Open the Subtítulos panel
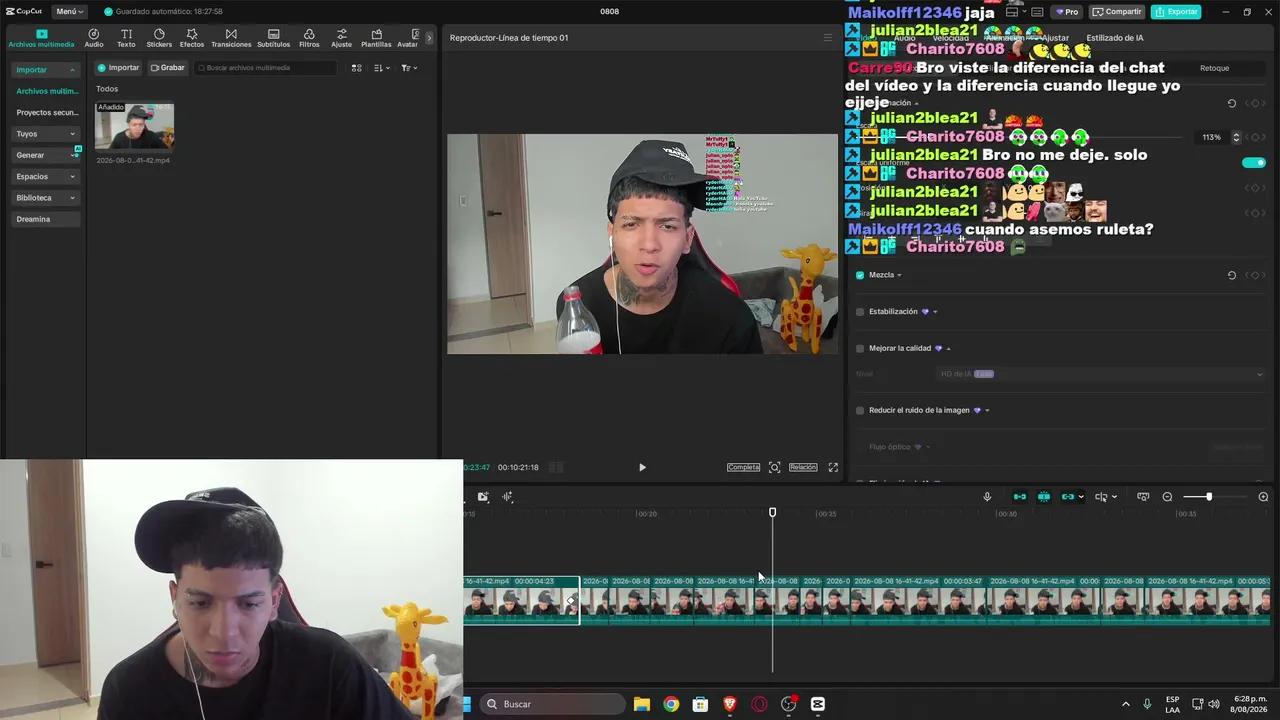Screen dimensions: 1280x720 tap(273, 38)
